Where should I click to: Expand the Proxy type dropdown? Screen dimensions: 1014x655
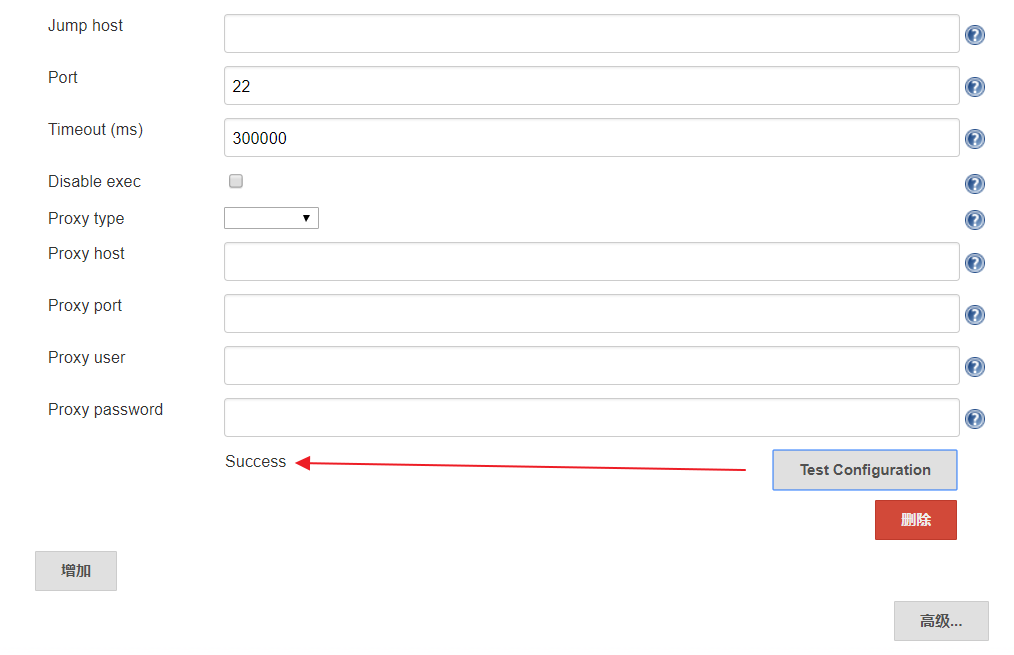[271, 218]
